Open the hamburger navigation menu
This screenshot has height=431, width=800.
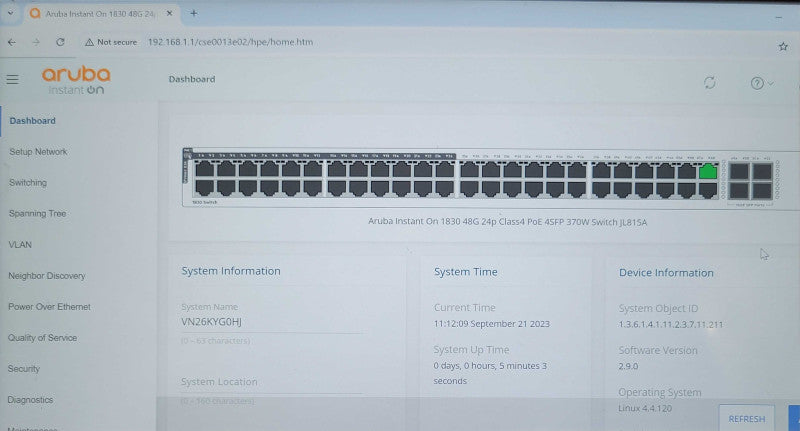12,80
